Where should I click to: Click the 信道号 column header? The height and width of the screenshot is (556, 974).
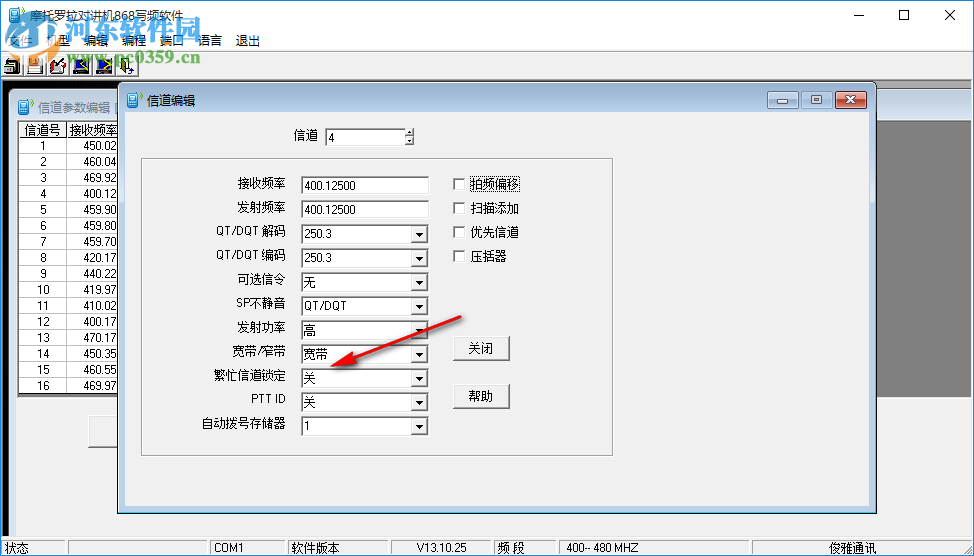(x=42, y=129)
